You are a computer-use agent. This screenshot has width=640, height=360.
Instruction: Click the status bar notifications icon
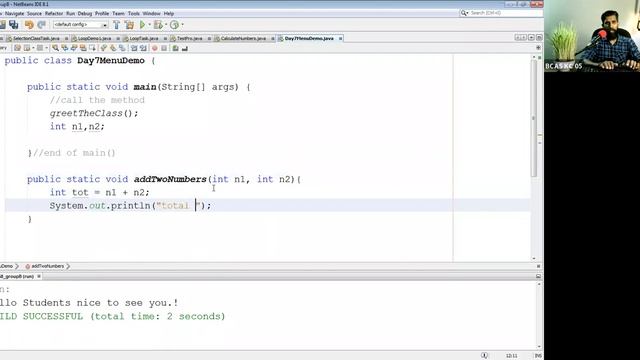tap(484, 356)
